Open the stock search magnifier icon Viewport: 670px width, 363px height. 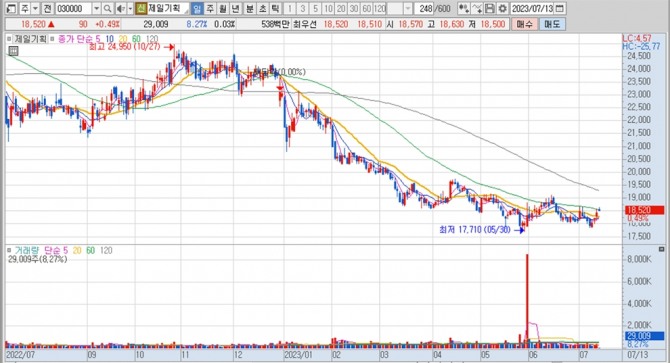[x=108, y=8]
